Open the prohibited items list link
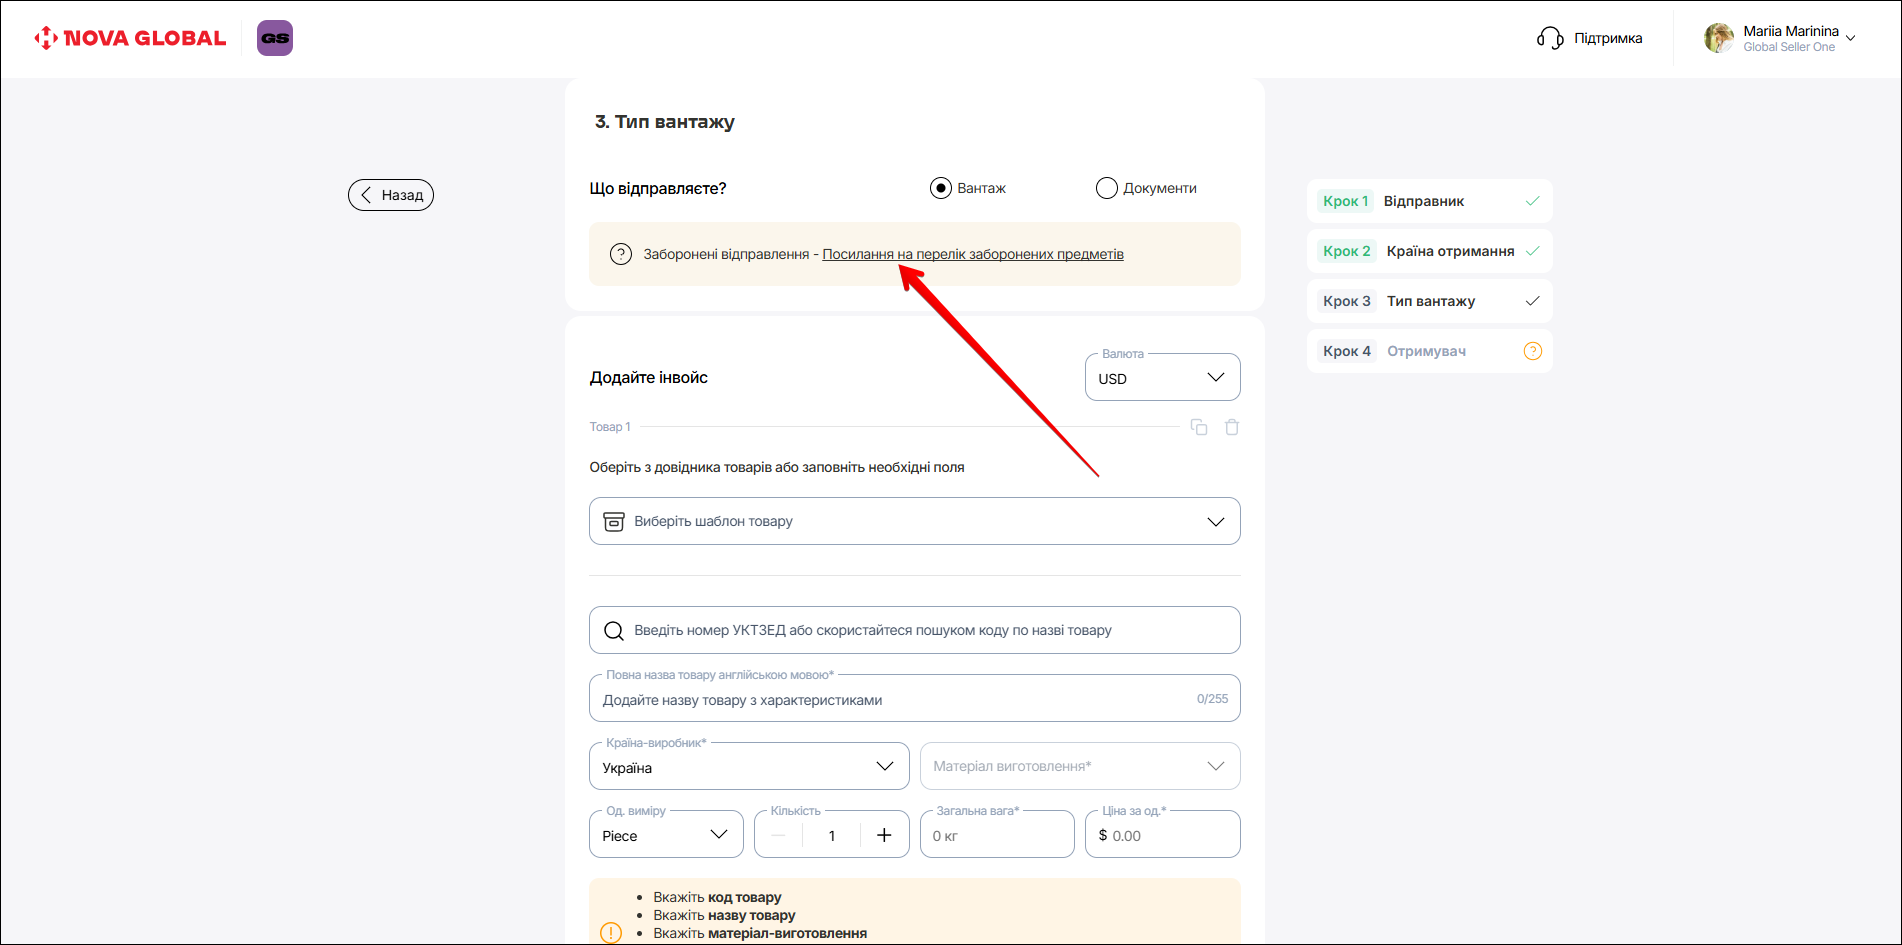Screen dimensions: 1902x945 tap(972, 254)
